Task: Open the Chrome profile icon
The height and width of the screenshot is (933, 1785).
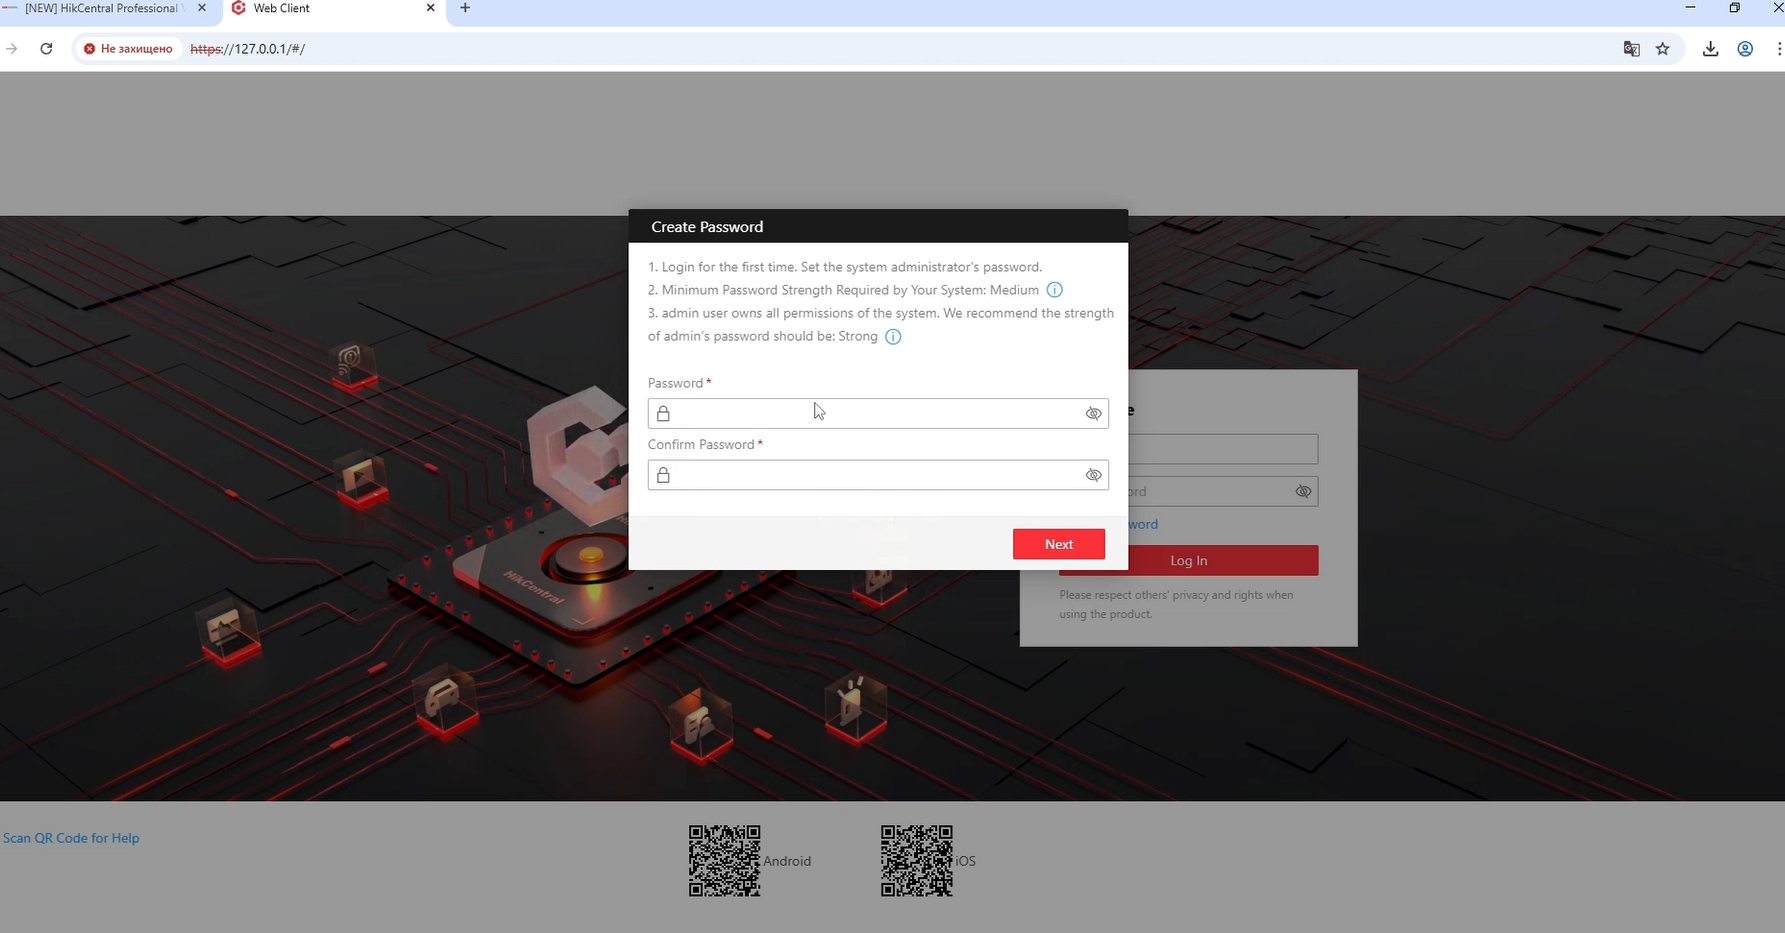Action: coord(1745,49)
